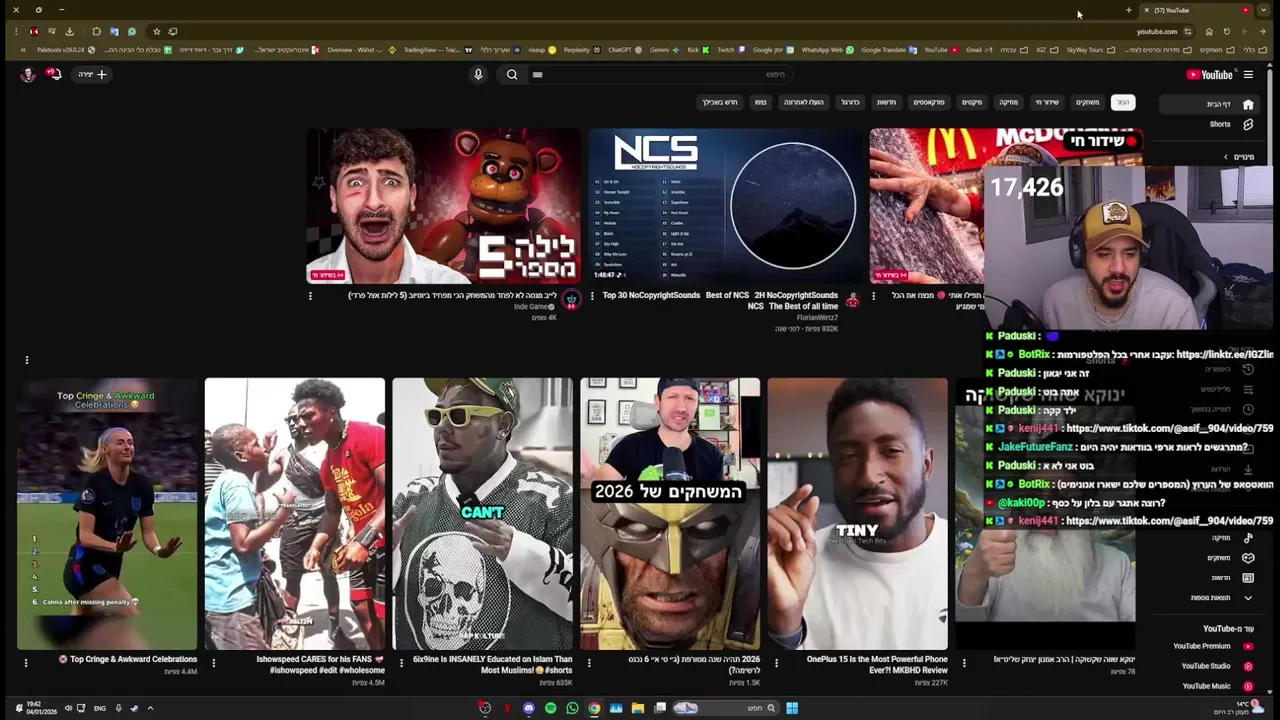The width and height of the screenshot is (1280, 720).
Task: Select the 'הועלו לאחרונה' filter chip
Action: point(803,102)
